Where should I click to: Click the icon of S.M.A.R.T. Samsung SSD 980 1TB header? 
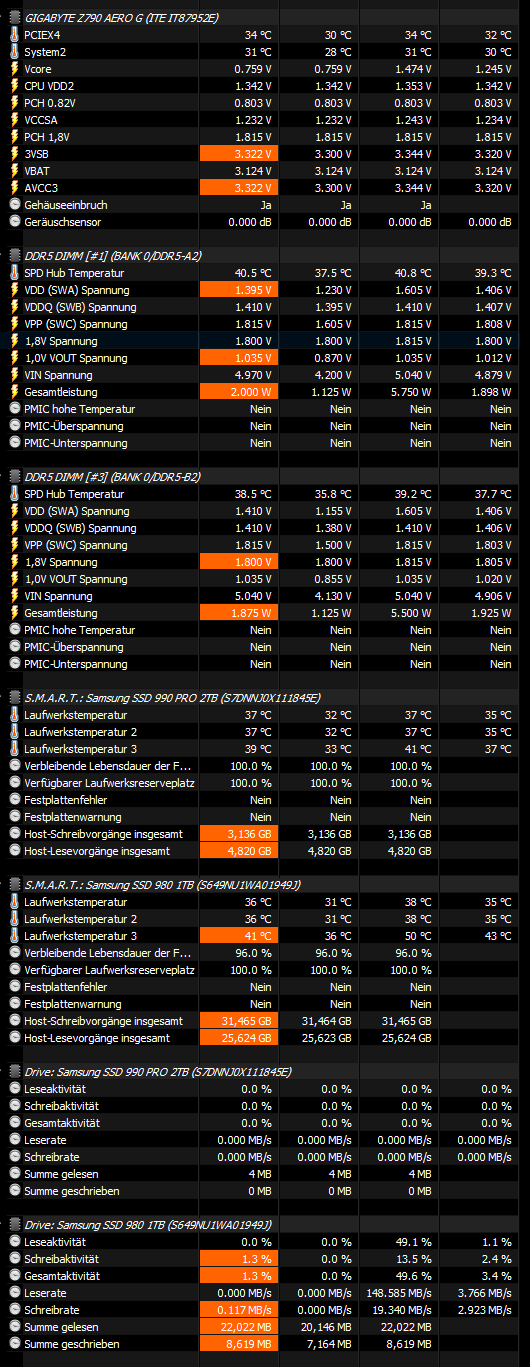15,885
